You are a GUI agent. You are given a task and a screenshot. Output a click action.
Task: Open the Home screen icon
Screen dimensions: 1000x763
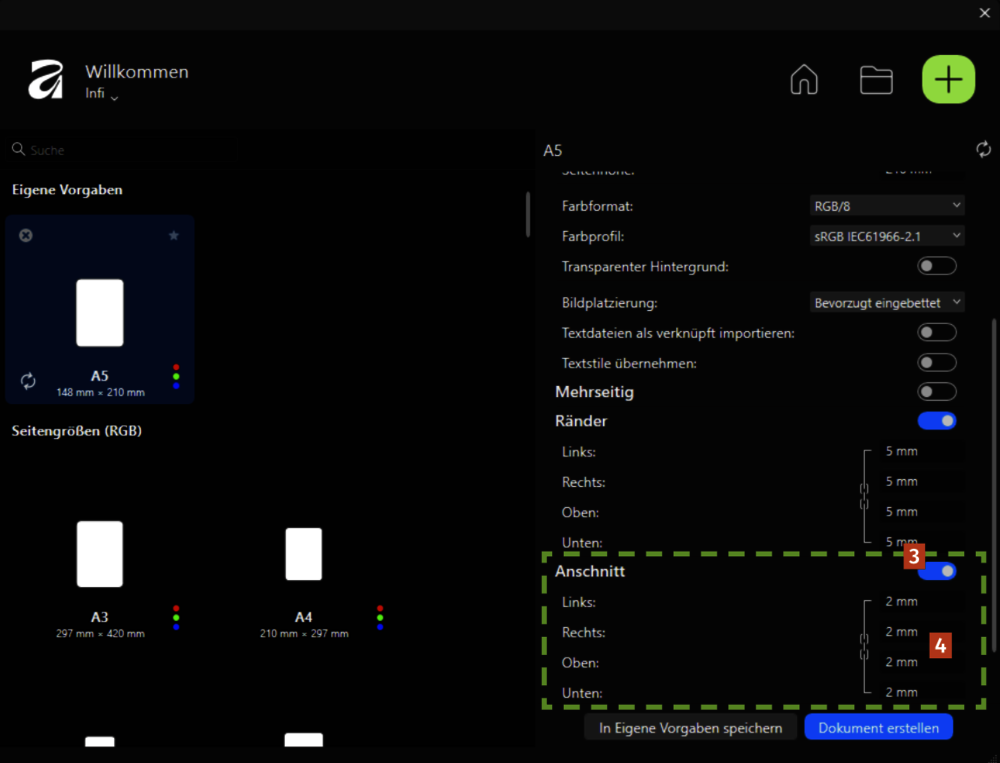pos(804,80)
